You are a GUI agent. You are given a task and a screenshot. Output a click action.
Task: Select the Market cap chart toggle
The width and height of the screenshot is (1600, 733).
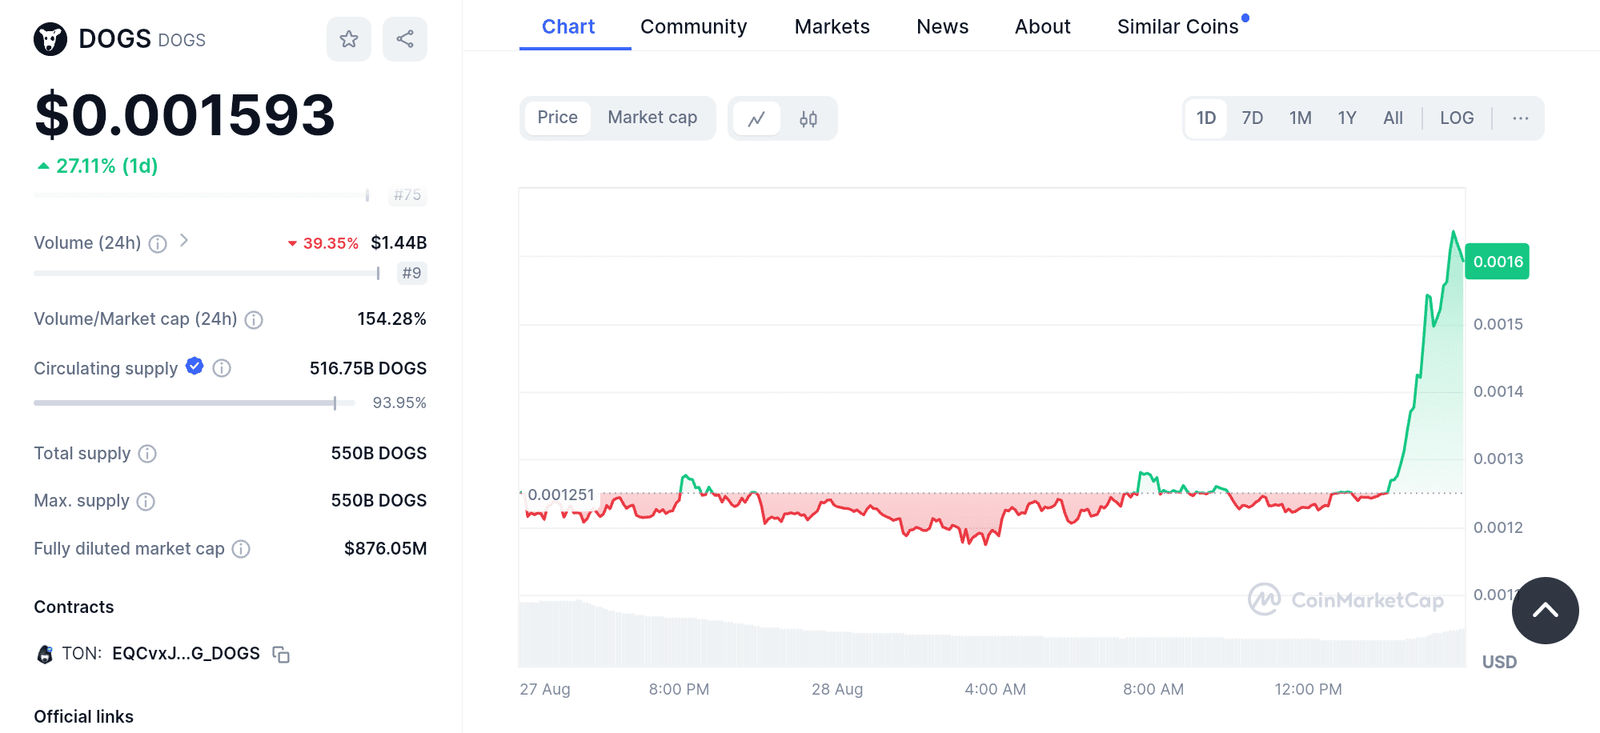coord(652,118)
